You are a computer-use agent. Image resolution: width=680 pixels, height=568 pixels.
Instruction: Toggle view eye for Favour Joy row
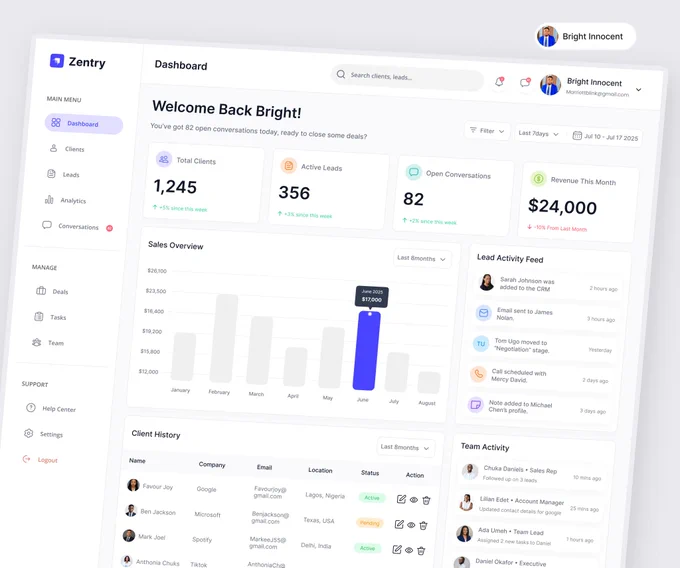[414, 500]
